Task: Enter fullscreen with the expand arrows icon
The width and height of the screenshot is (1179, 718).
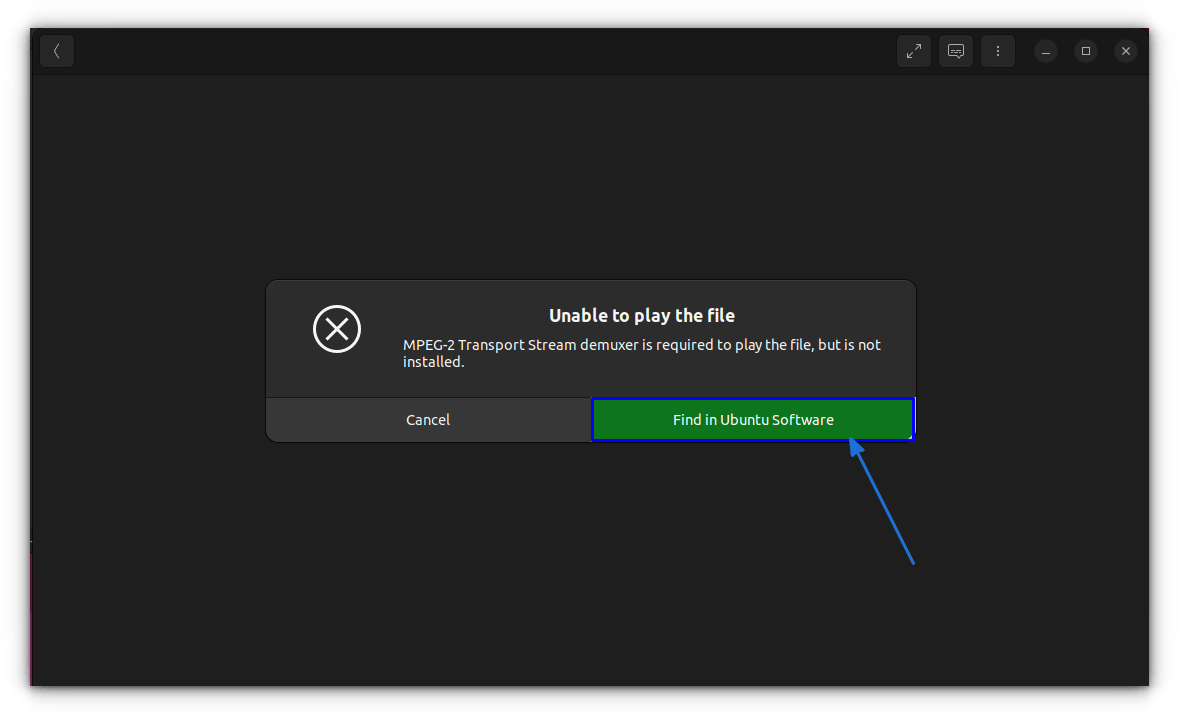Action: tap(913, 51)
